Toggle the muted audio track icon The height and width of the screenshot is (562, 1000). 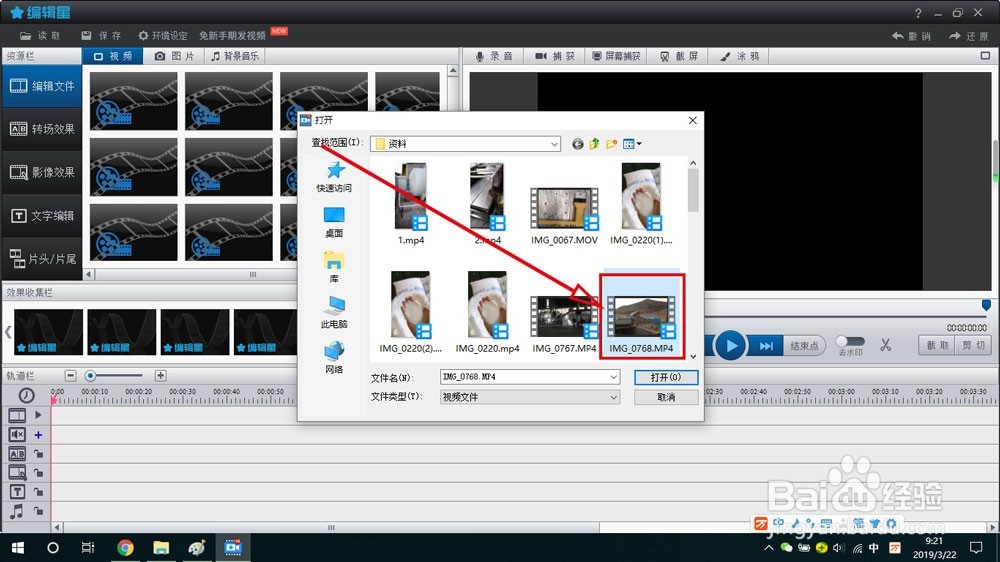pos(17,434)
